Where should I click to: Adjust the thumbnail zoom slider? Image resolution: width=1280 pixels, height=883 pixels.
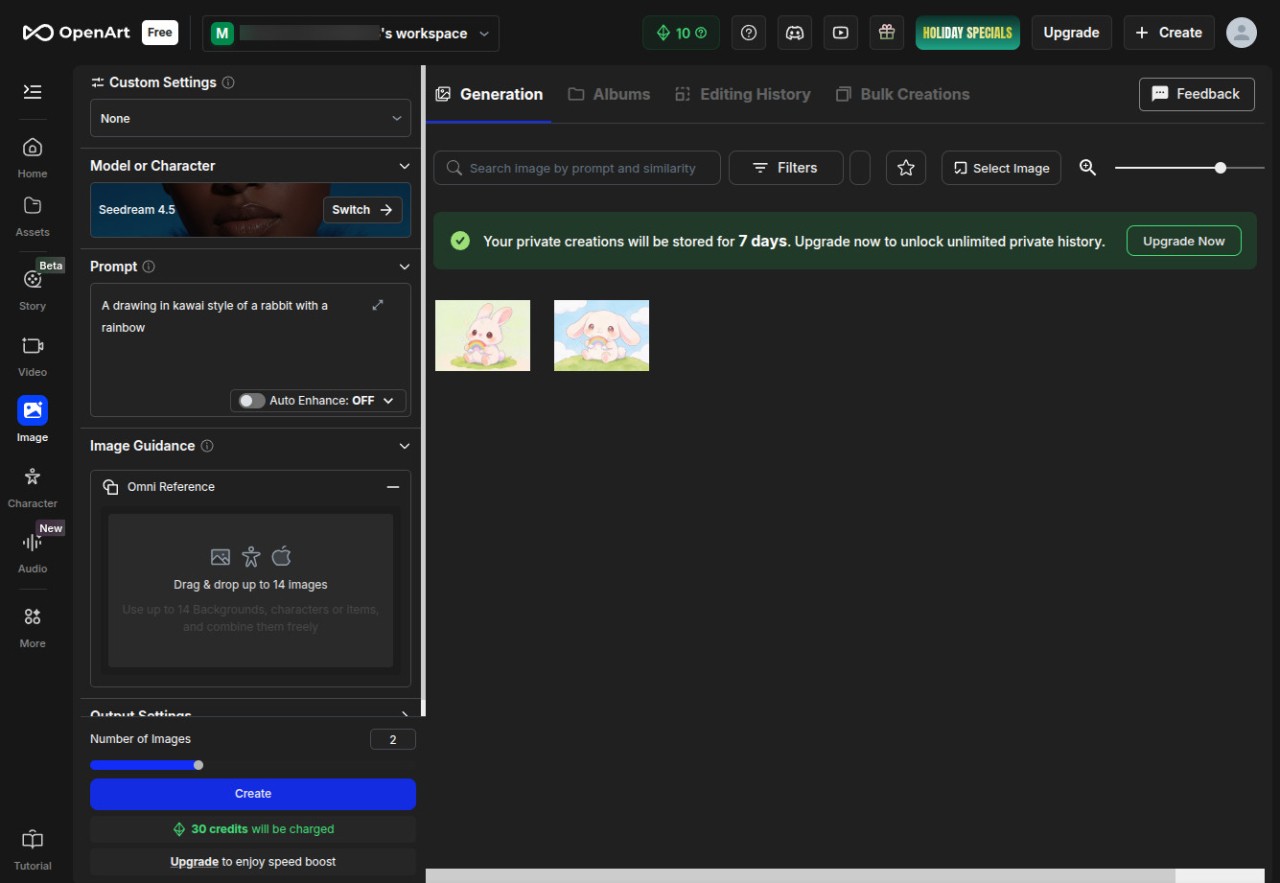coord(1220,168)
